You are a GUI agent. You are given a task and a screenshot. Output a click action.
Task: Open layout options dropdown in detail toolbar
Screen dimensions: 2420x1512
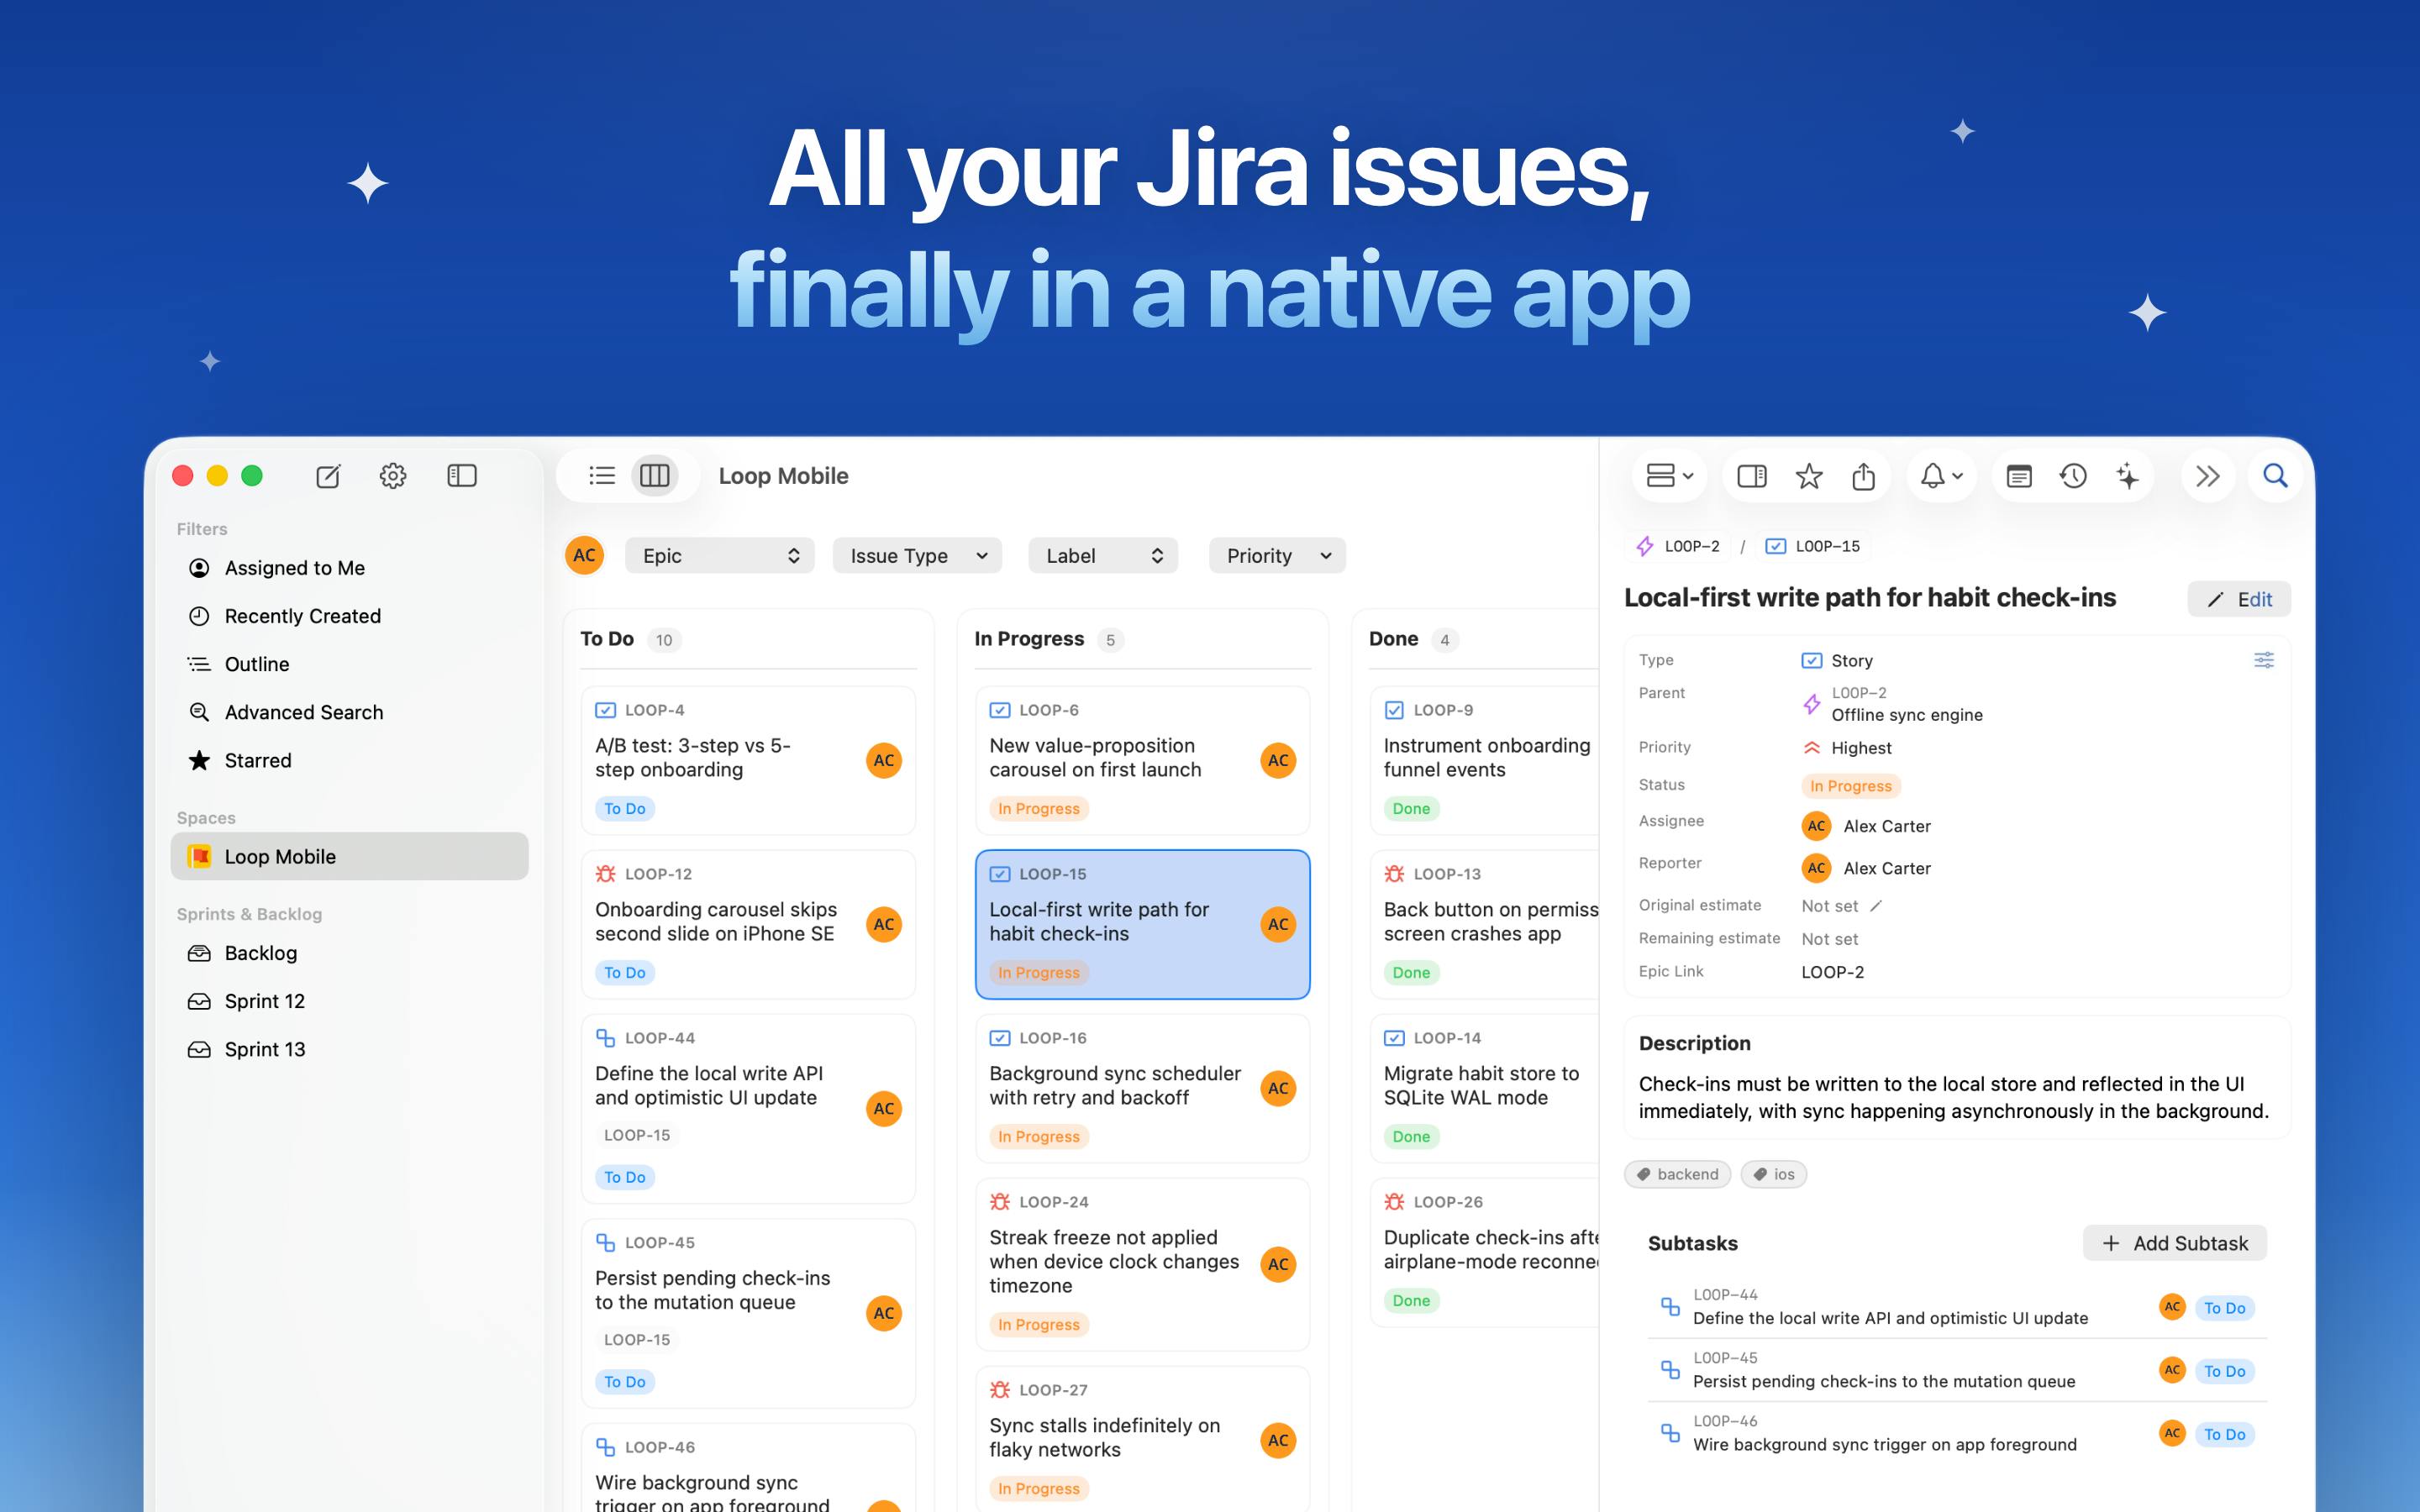1670,476
